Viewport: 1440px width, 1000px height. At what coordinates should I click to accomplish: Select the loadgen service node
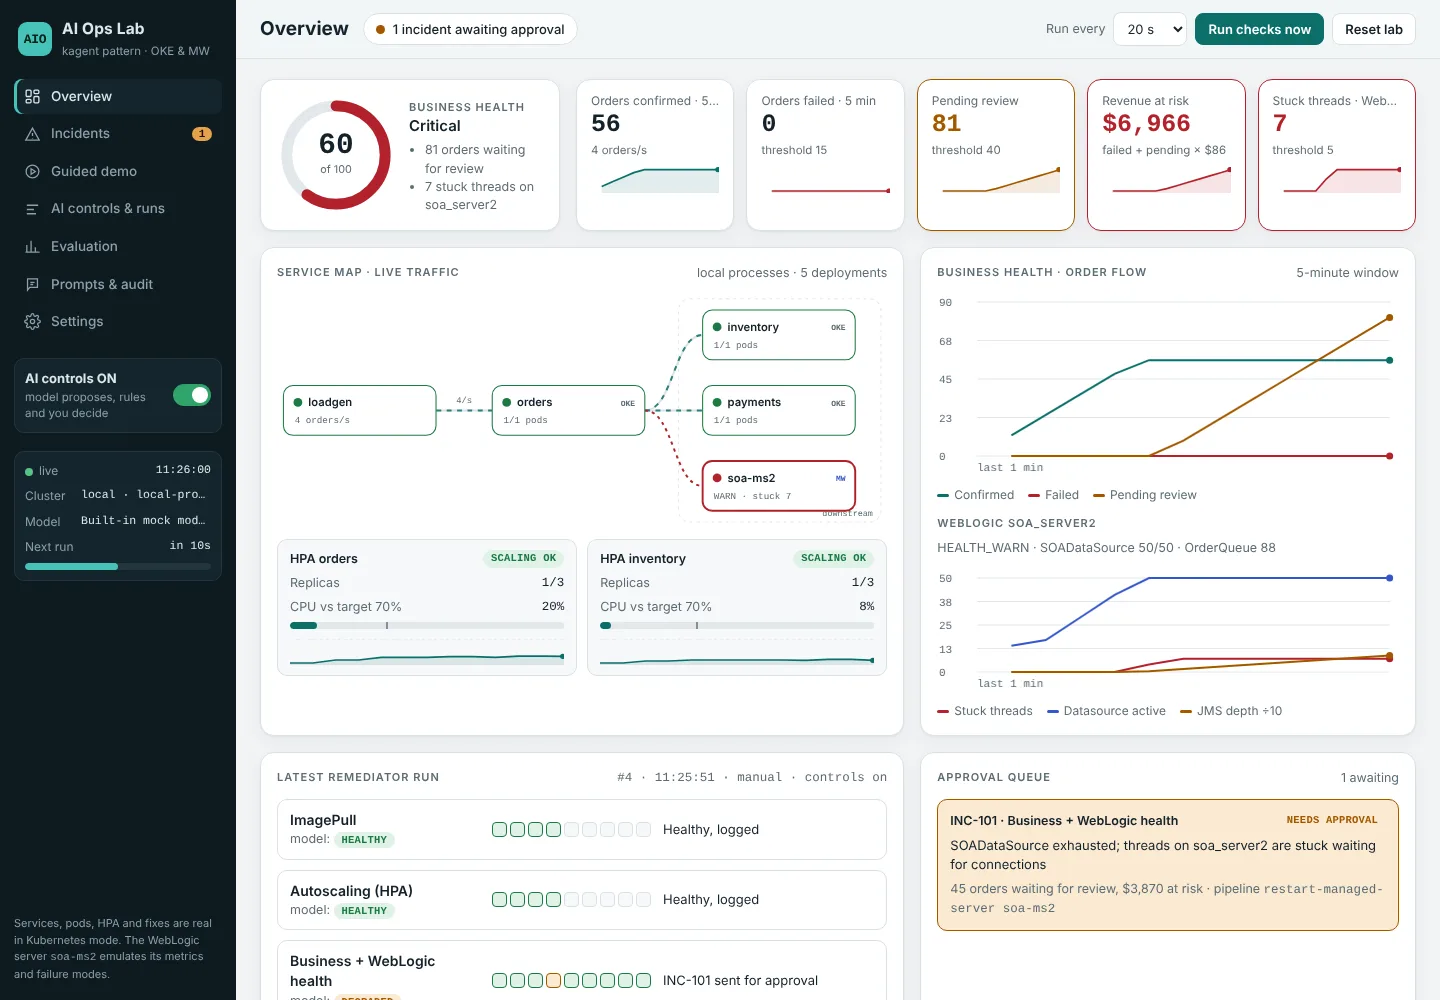point(360,410)
